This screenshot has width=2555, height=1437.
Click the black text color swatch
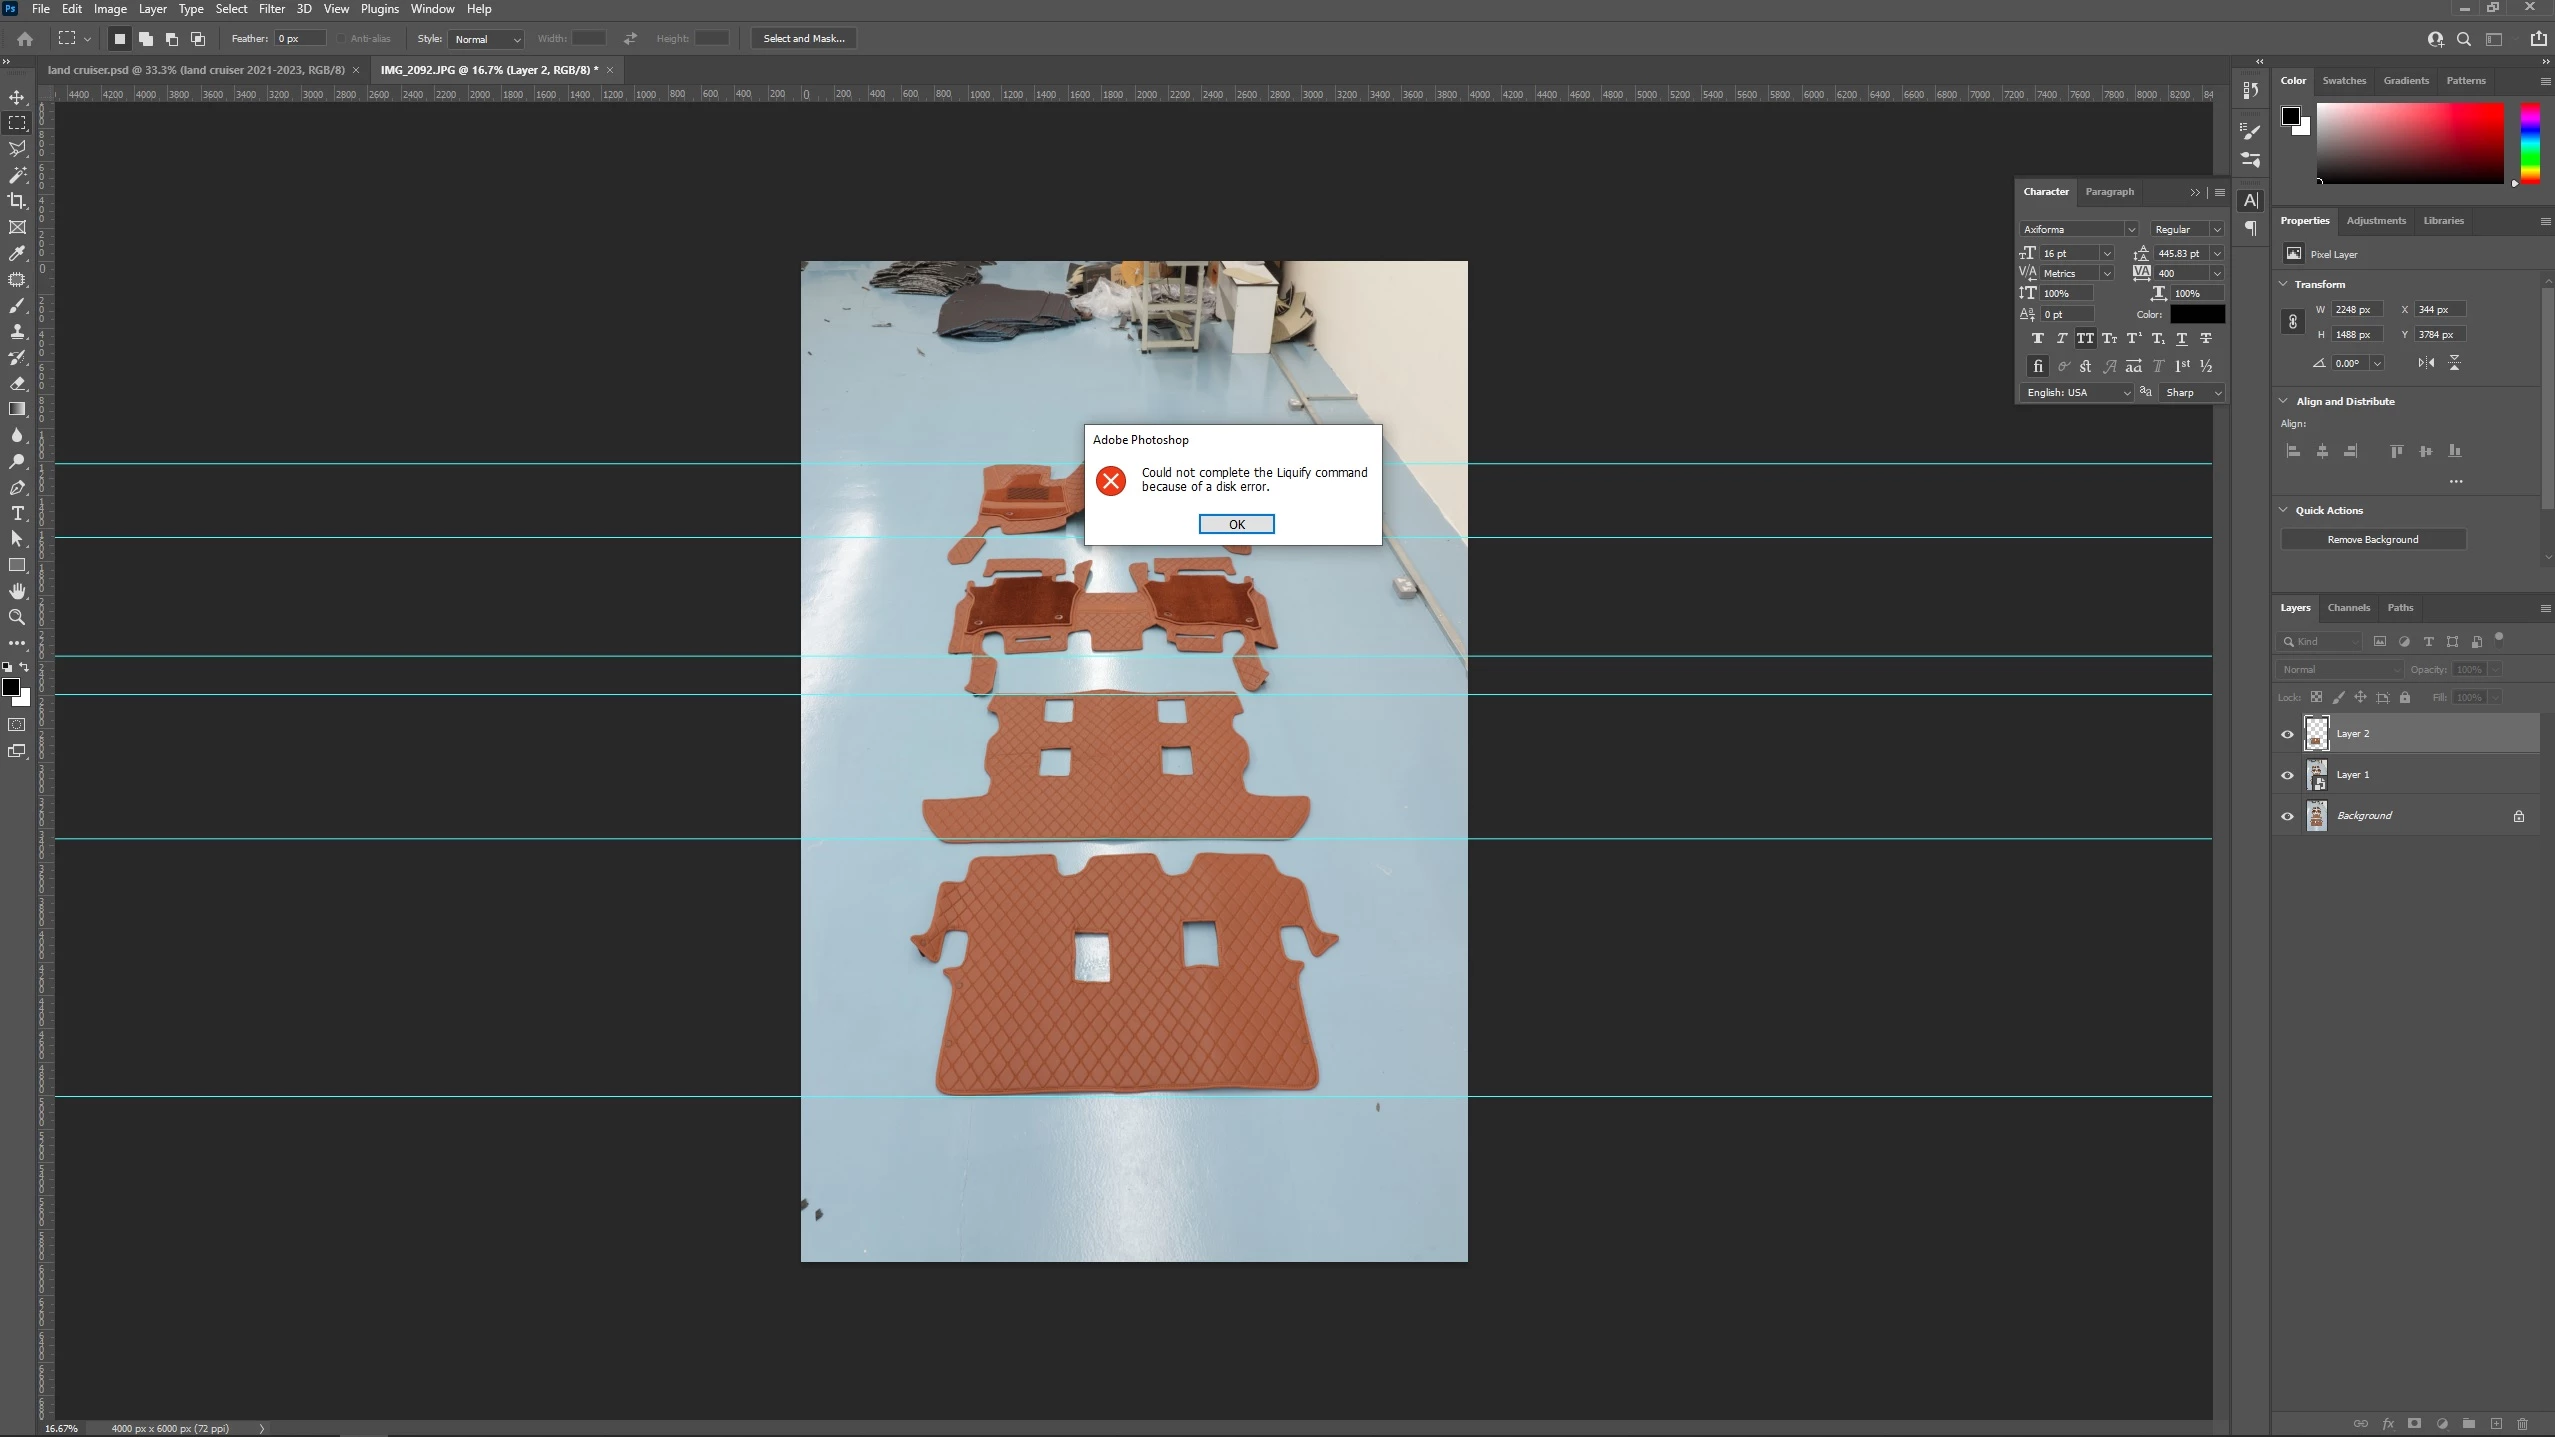pyautogui.click(x=2196, y=314)
